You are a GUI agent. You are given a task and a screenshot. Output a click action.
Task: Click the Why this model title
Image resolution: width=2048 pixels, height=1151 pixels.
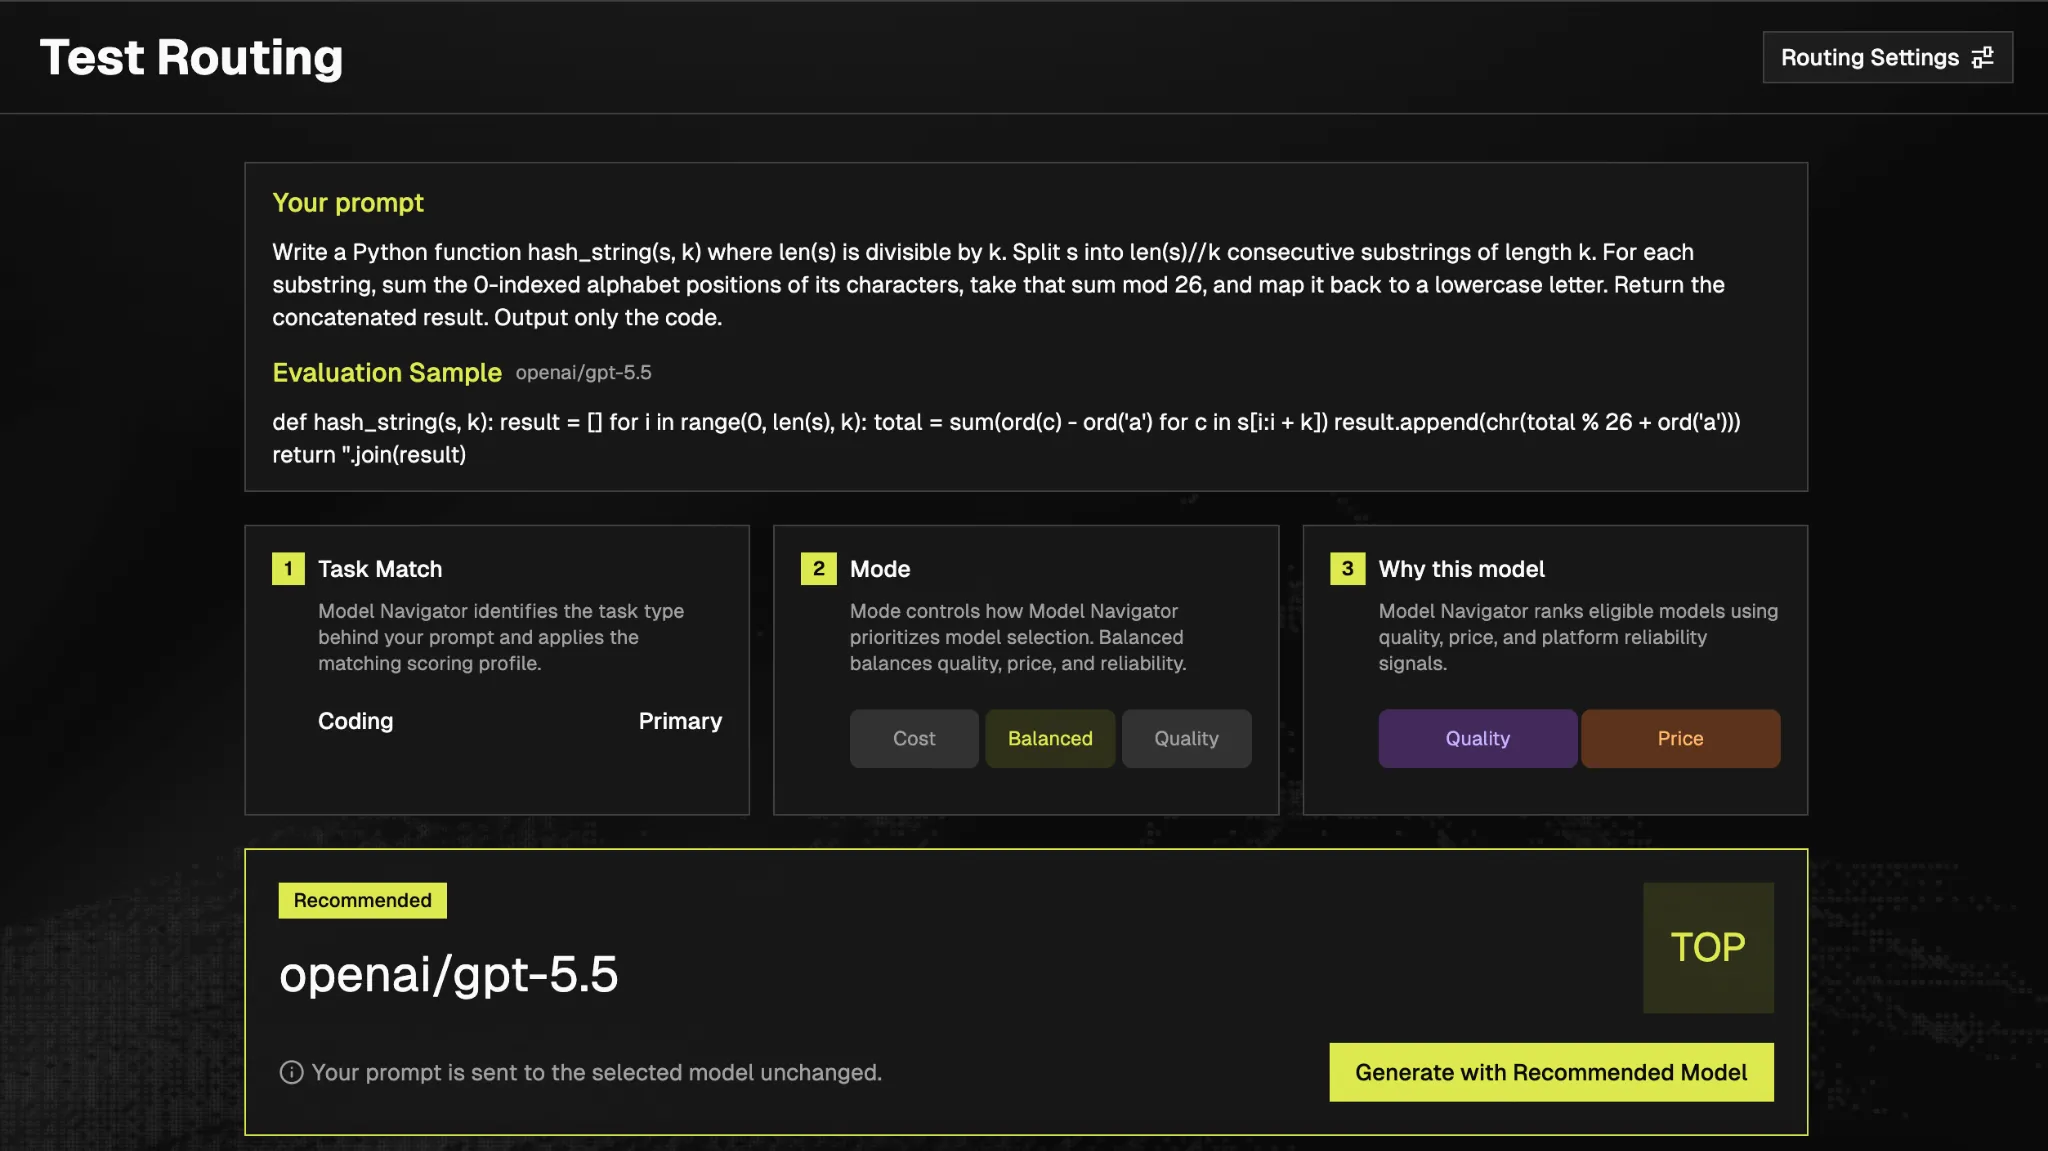coord(1461,569)
